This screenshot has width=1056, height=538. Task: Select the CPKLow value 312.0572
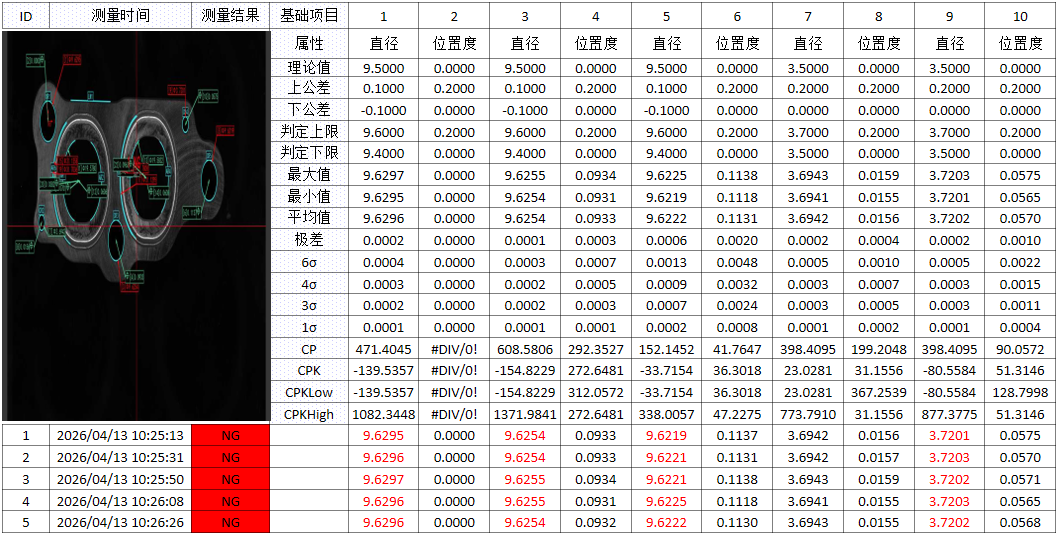click(596, 392)
